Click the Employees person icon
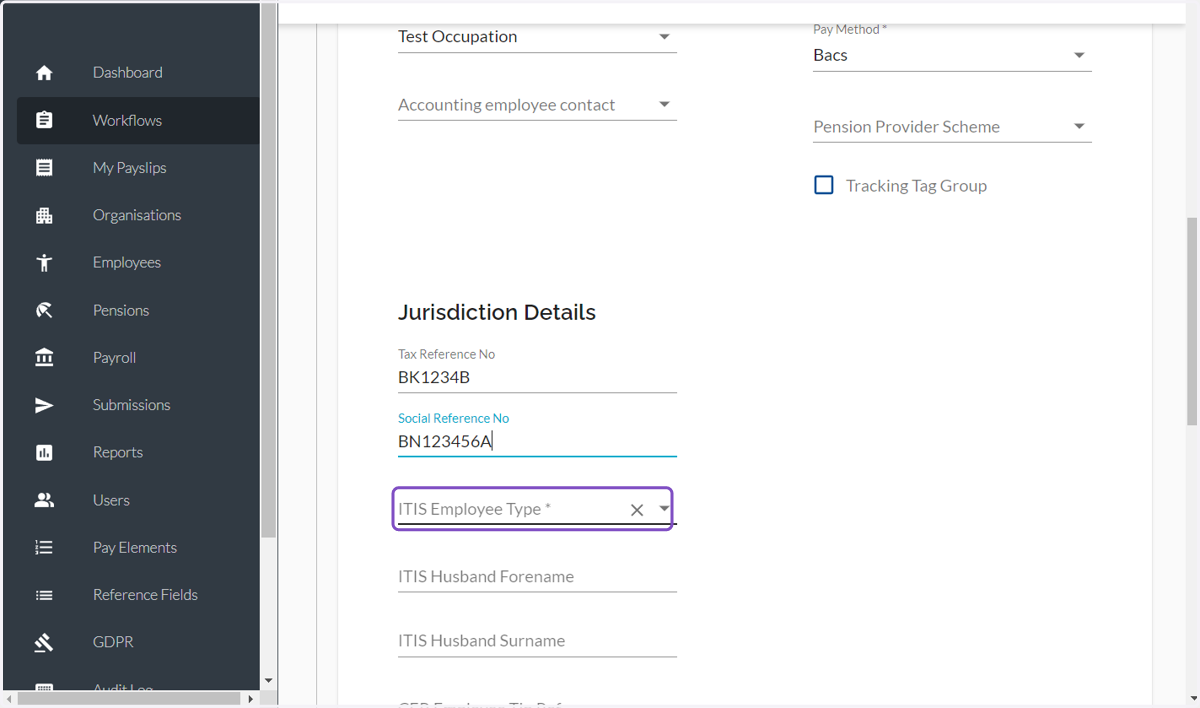The image size is (1200, 708). [44, 263]
